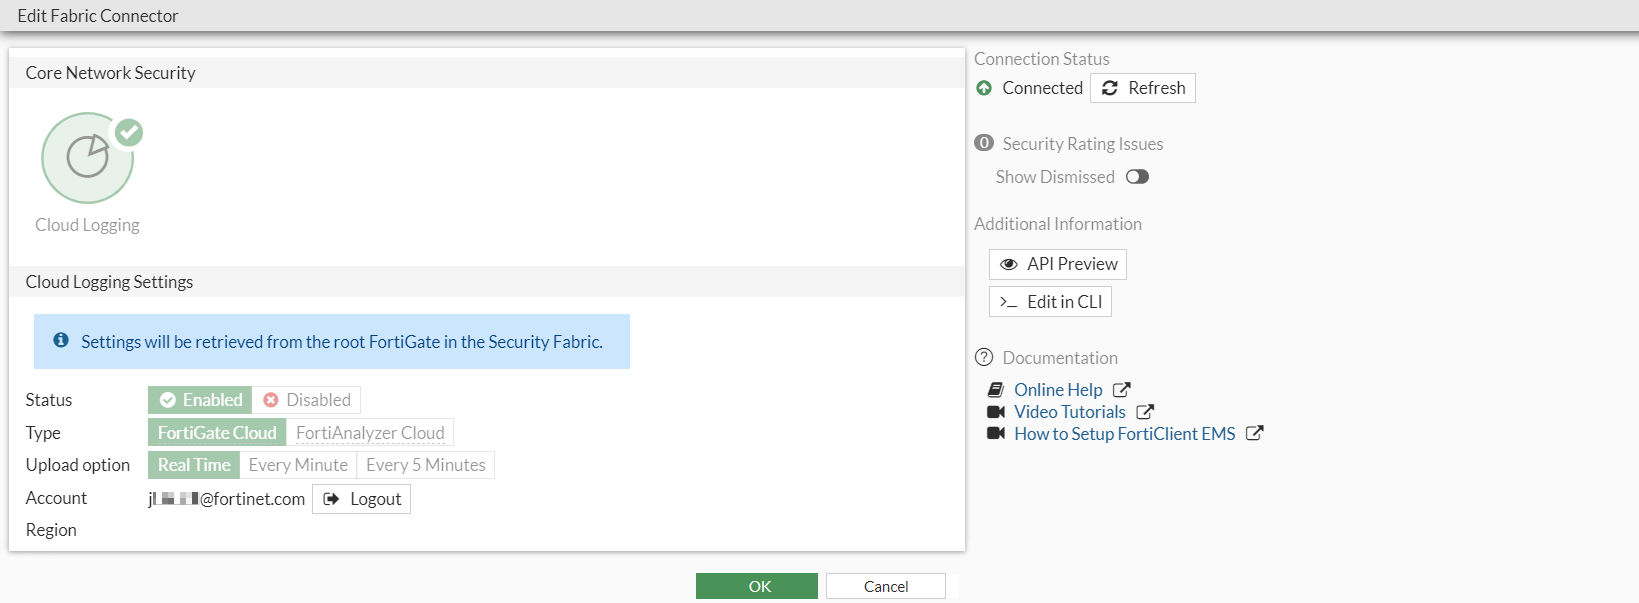Open Edit in CLI console
This screenshot has height=603, width=1639.
click(1050, 302)
